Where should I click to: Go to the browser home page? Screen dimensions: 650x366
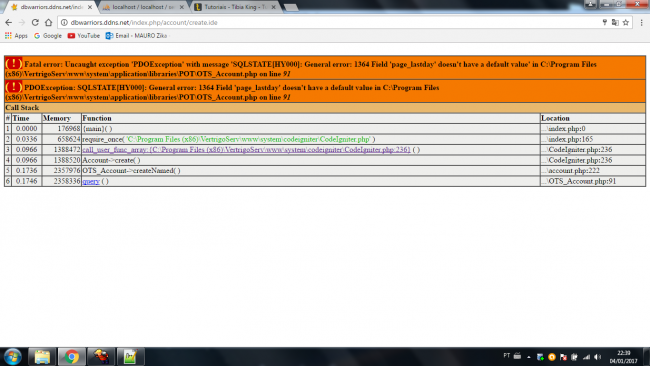[49, 22]
